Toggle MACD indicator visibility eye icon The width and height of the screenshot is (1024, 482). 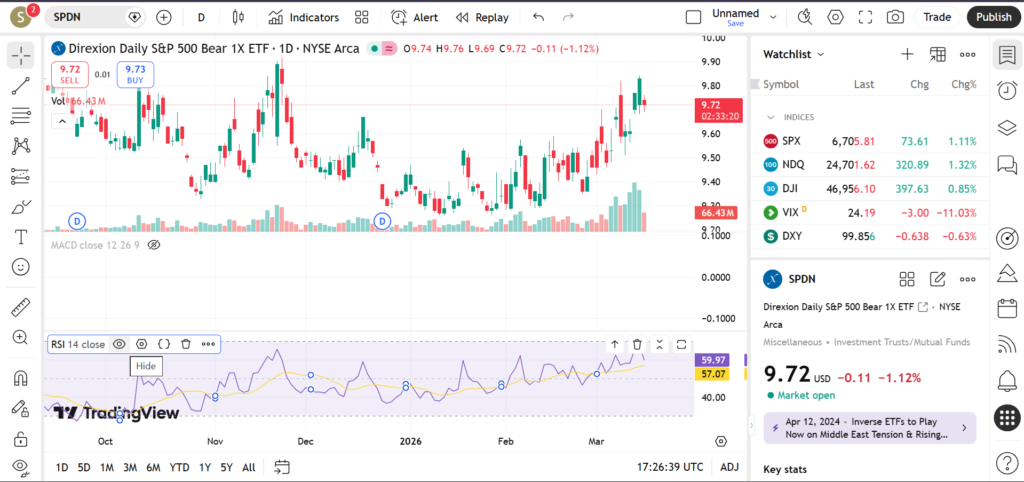click(x=154, y=244)
